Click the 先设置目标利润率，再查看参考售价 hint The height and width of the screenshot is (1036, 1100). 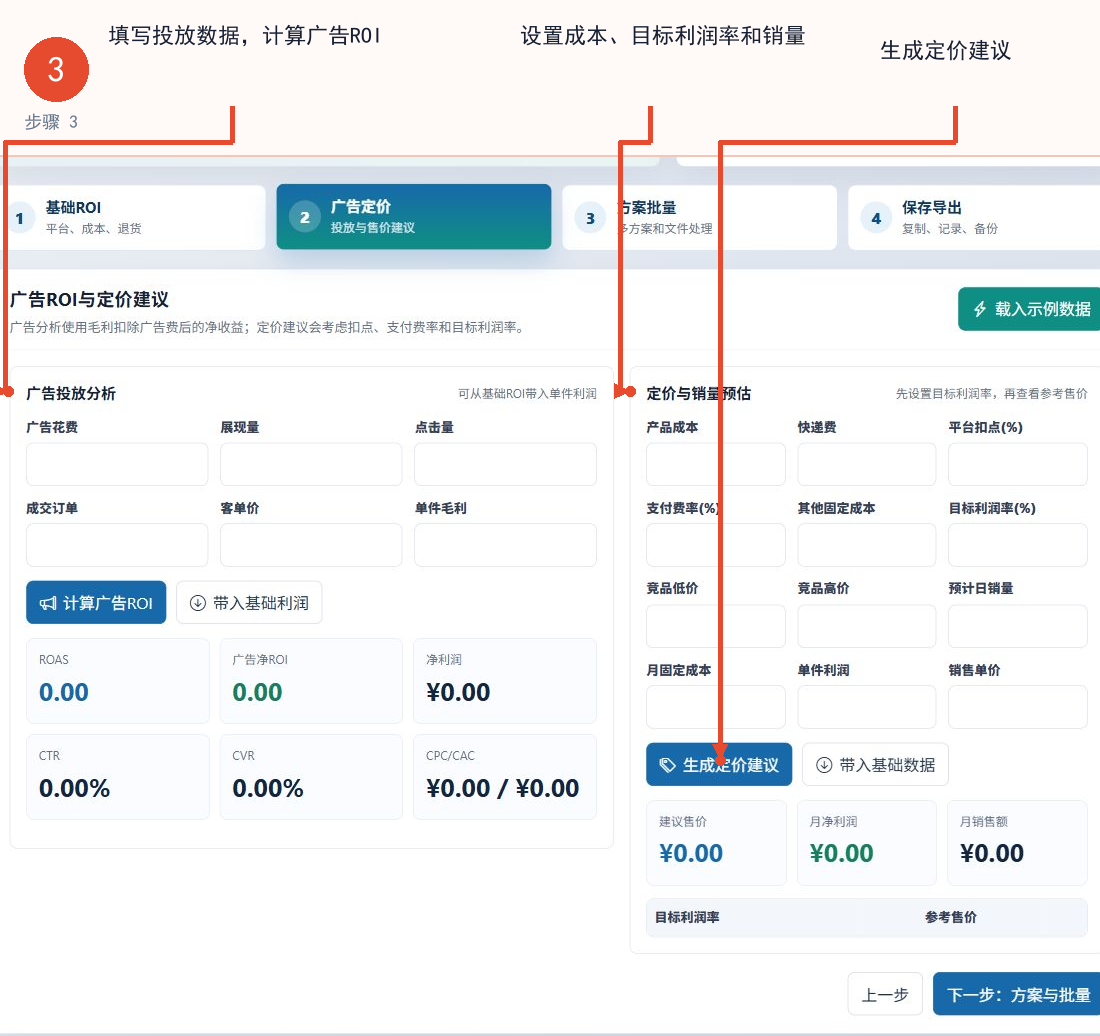(991, 393)
